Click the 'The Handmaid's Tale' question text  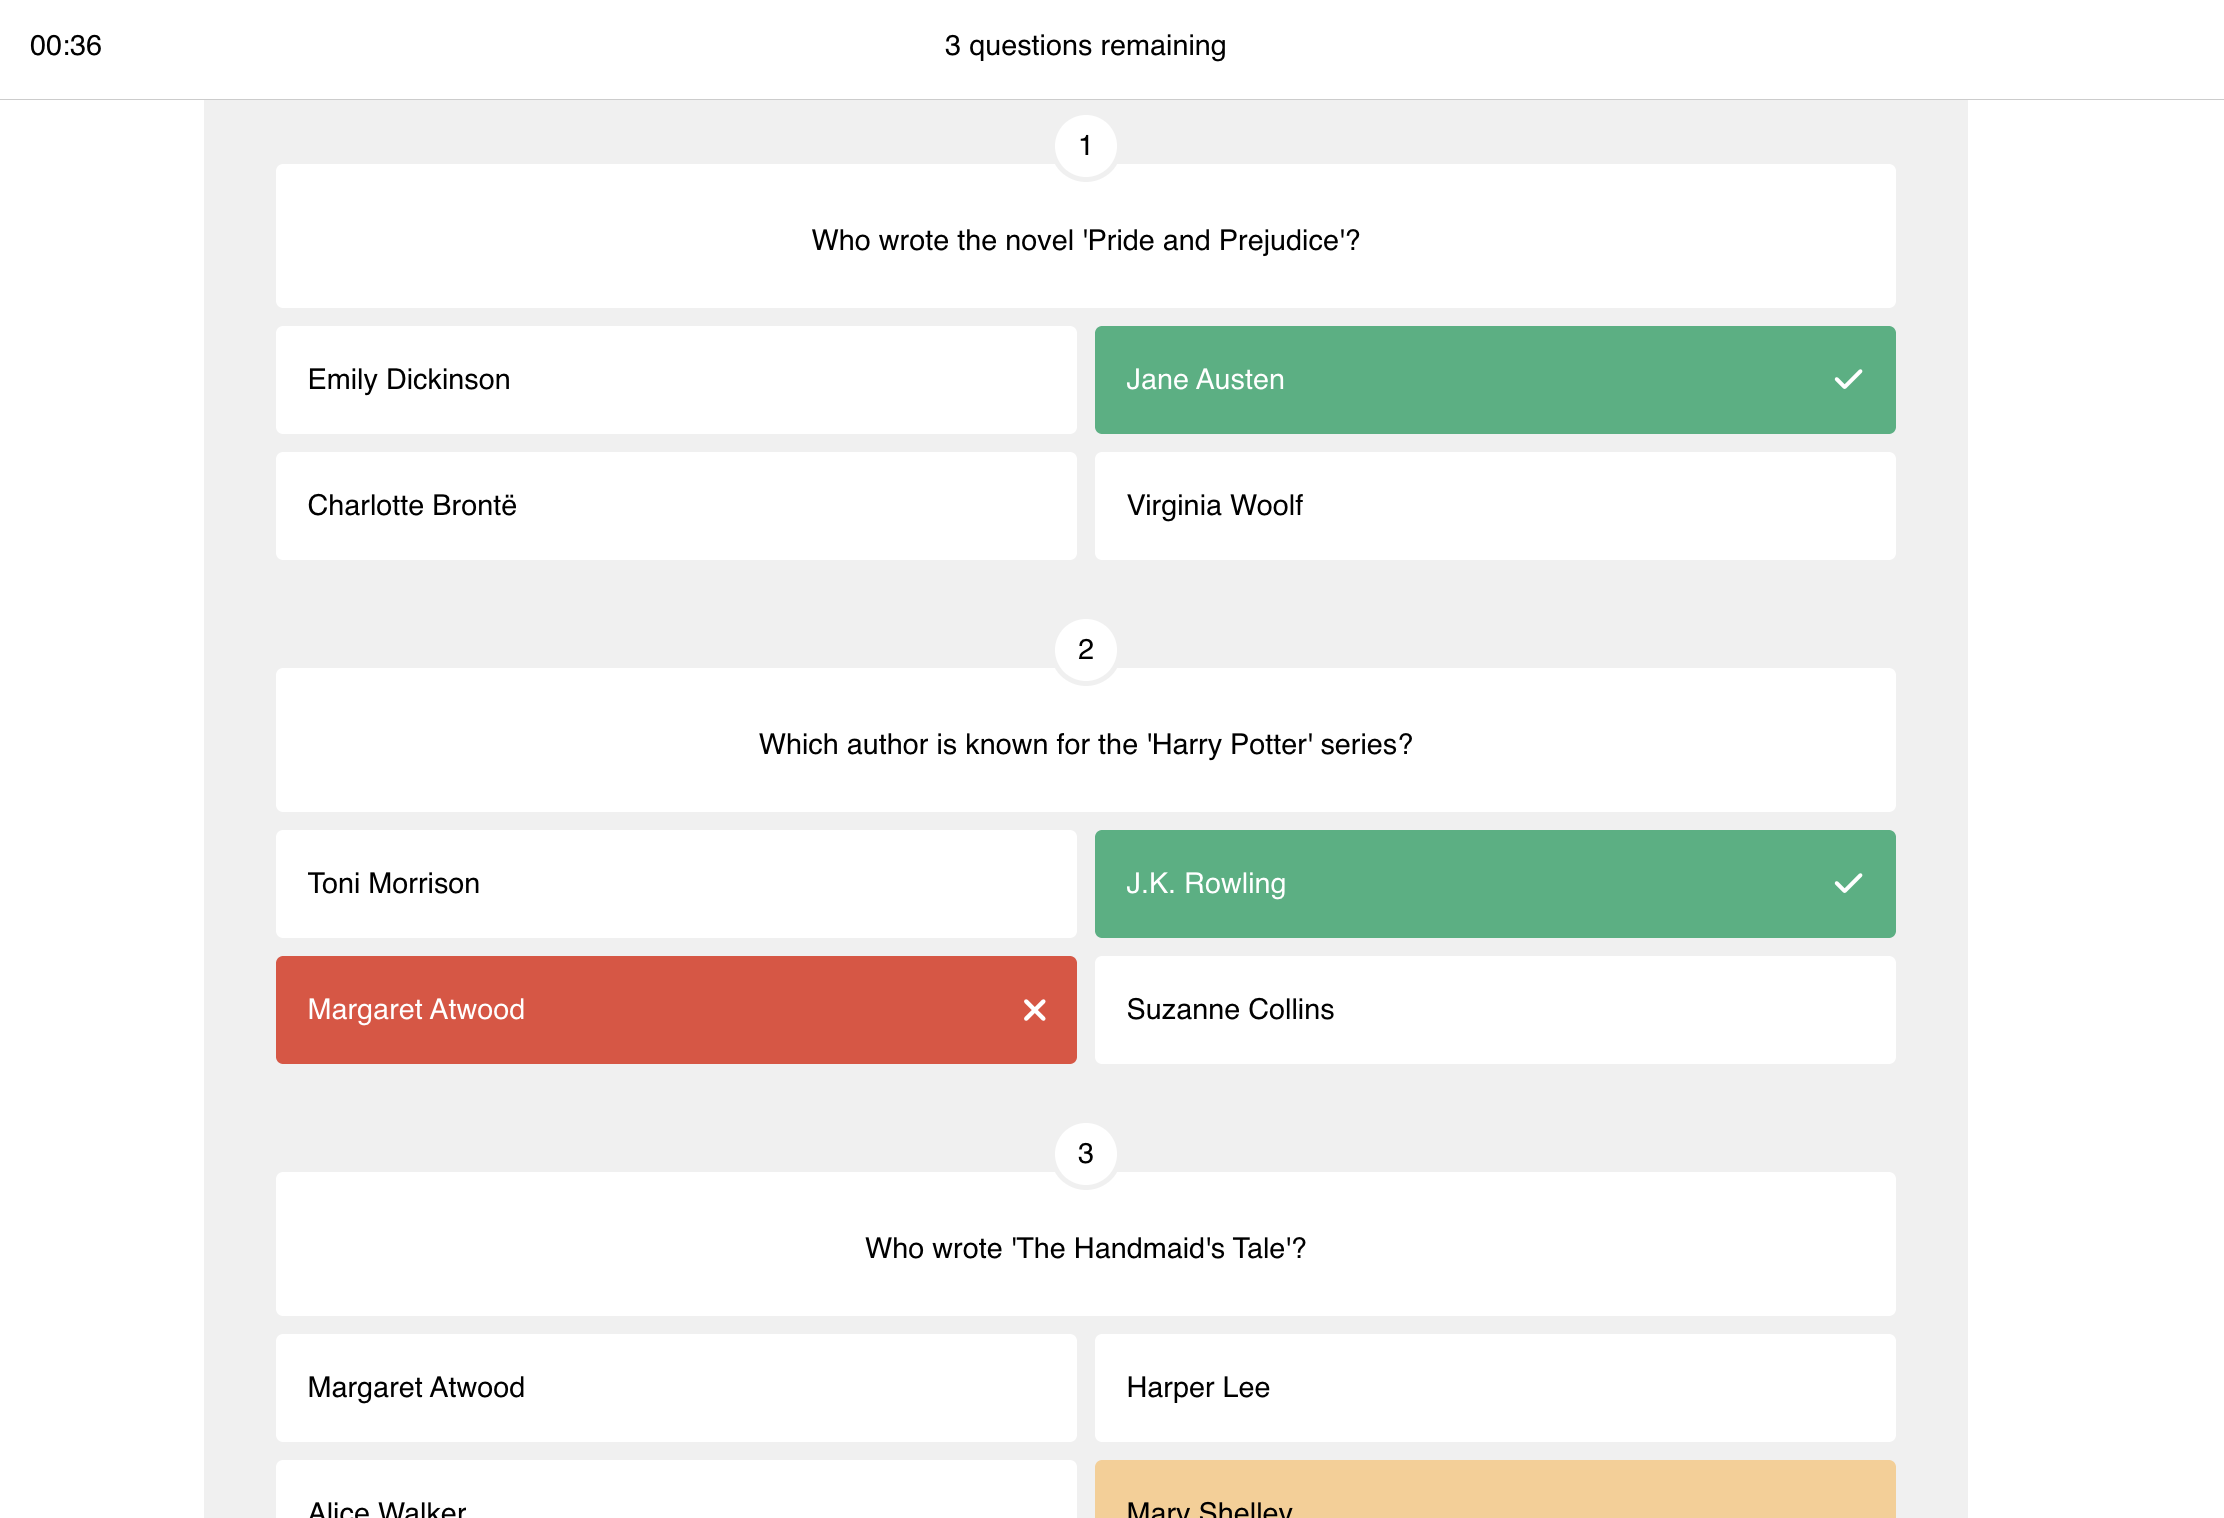[1086, 1249]
